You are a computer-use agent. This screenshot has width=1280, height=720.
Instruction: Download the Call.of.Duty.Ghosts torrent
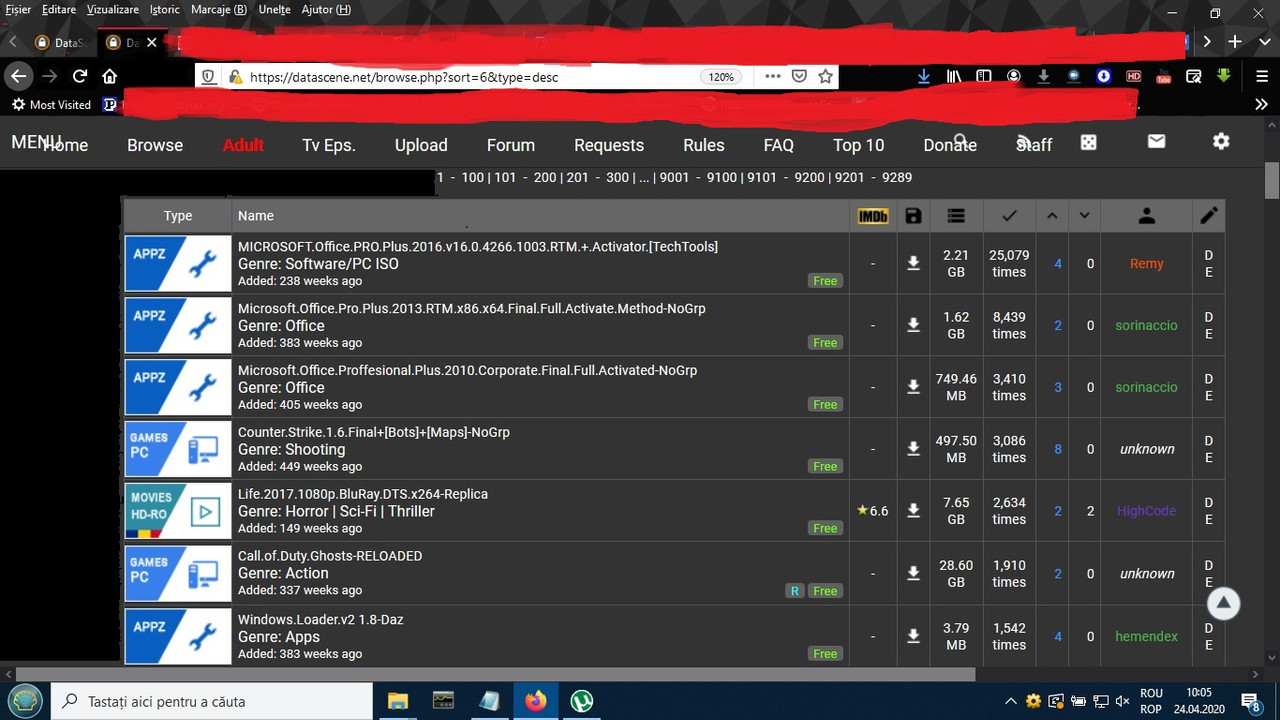913,574
